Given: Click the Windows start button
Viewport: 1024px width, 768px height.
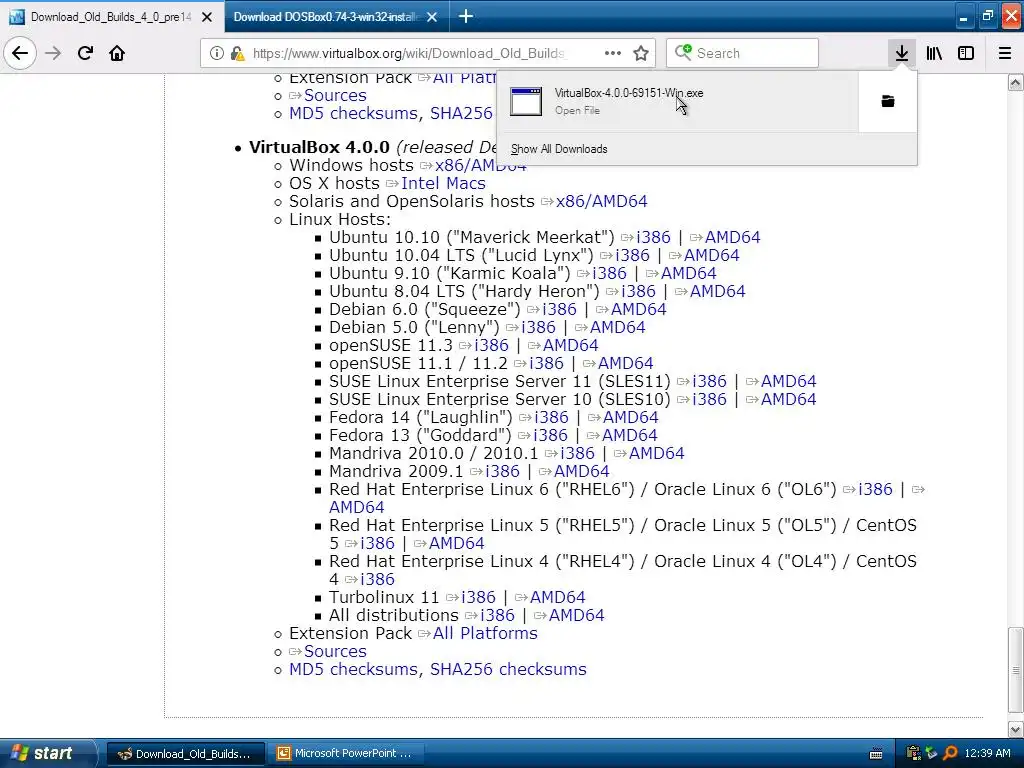Looking at the screenshot, I should [x=48, y=753].
